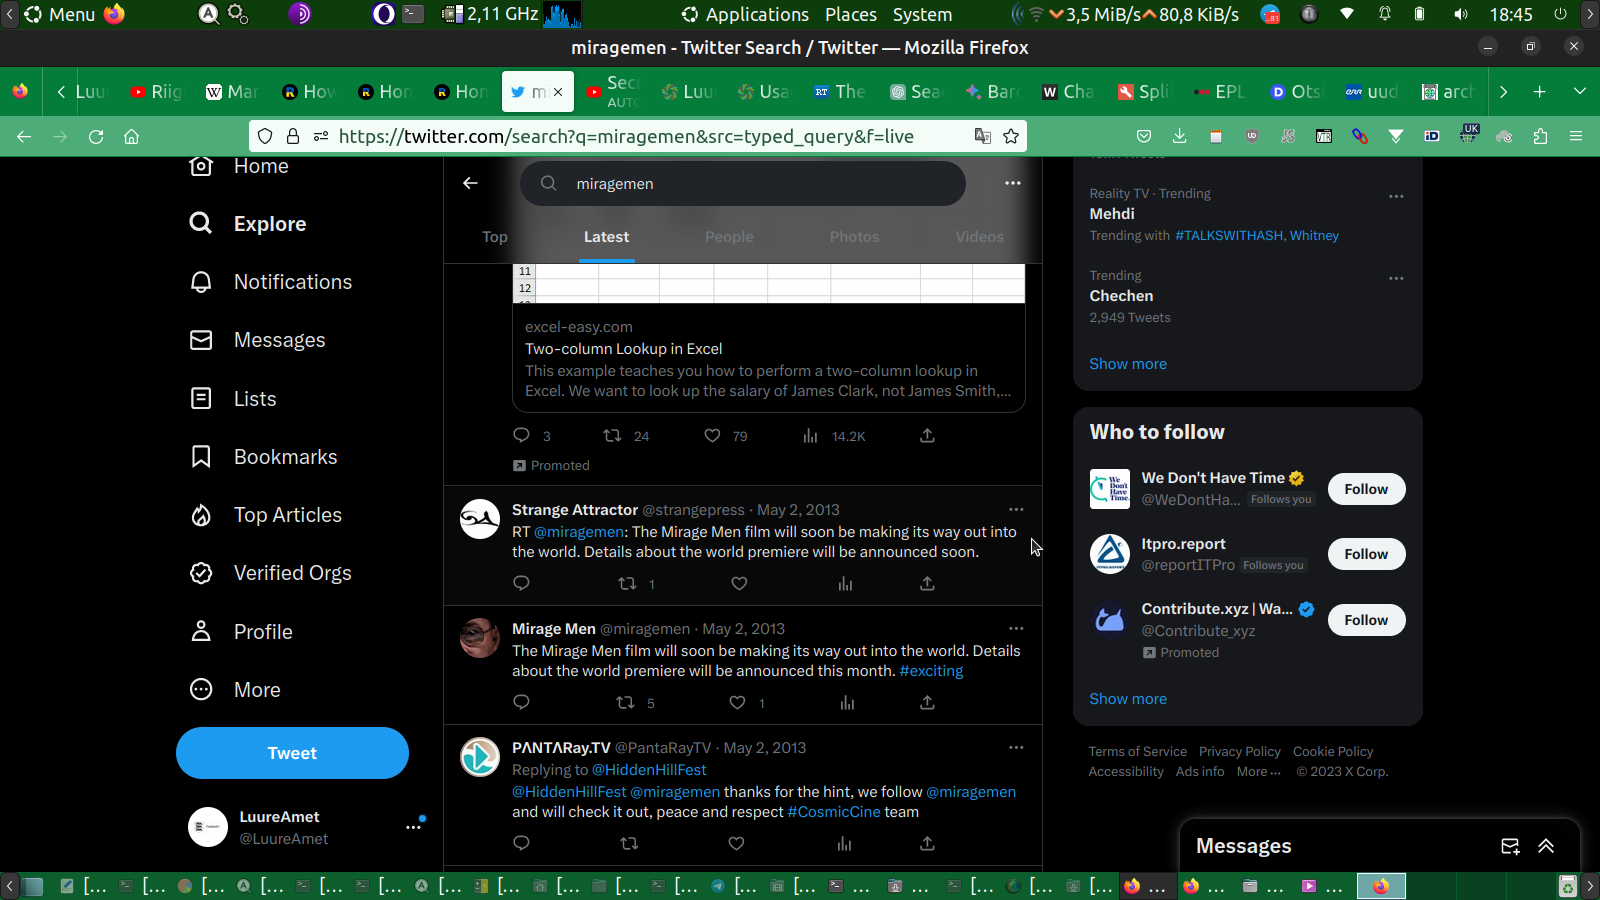Follow We Don't Have Time

(1366, 489)
